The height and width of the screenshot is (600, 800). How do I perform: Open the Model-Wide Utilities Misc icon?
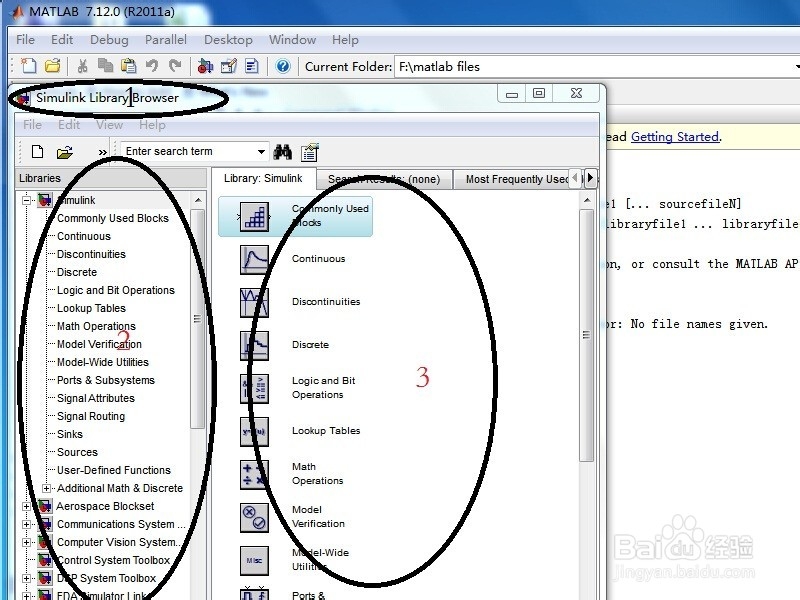point(254,560)
